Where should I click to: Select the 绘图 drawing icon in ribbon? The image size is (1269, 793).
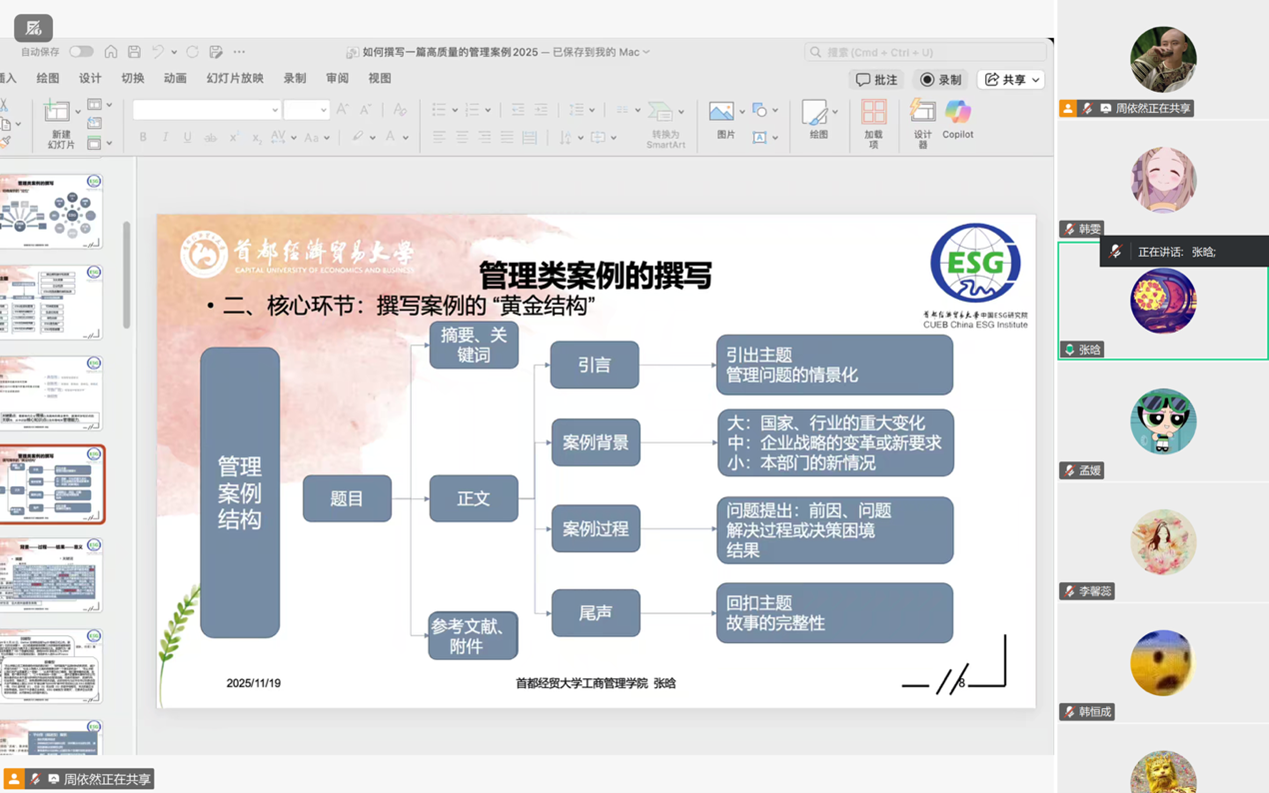[817, 119]
